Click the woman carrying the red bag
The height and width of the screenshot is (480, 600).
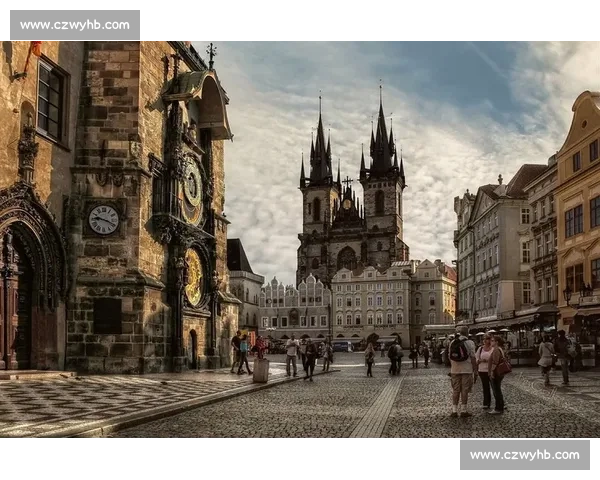[x=495, y=371]
